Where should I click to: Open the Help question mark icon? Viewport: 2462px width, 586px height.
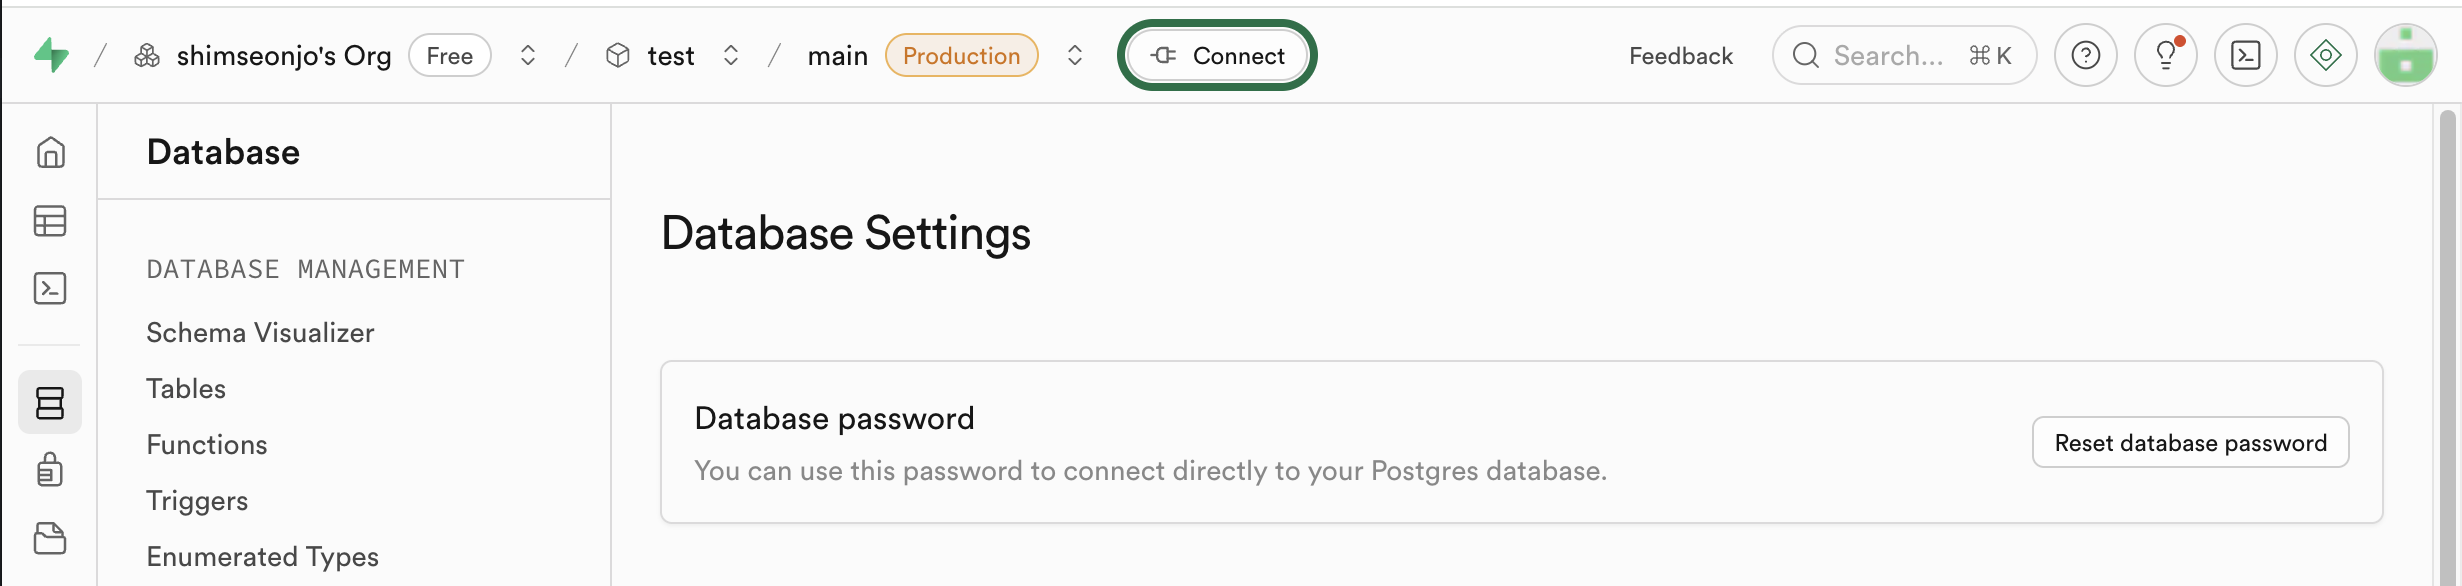[2085, 55]
